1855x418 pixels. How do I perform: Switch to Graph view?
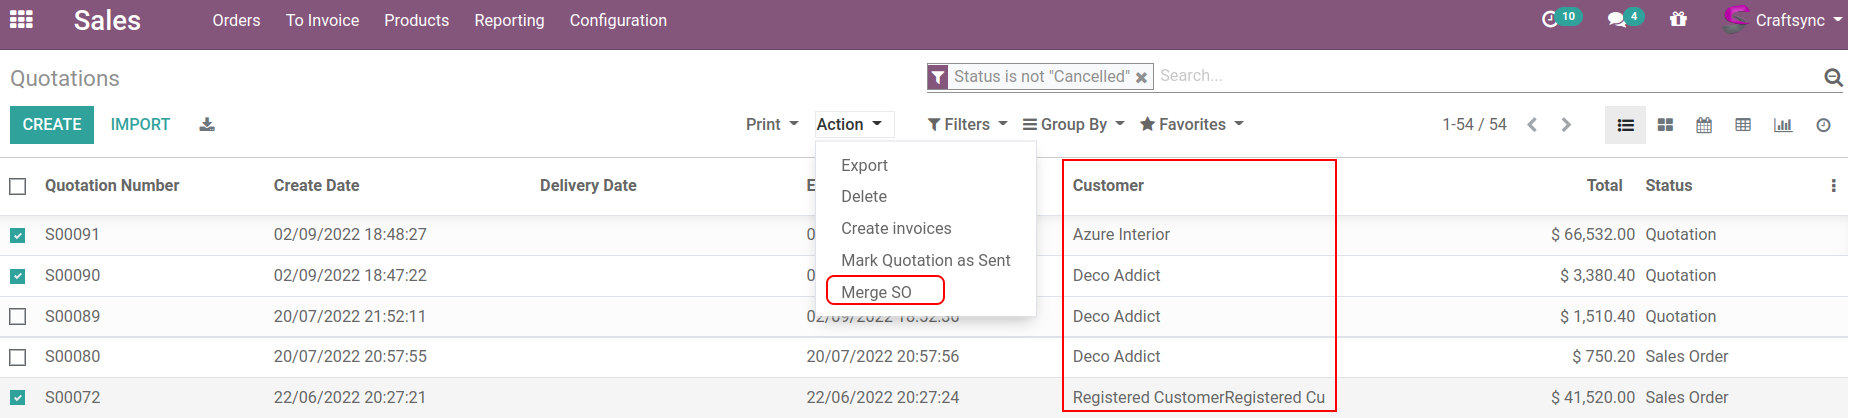pyautogui.click(x=1783, y=125)
